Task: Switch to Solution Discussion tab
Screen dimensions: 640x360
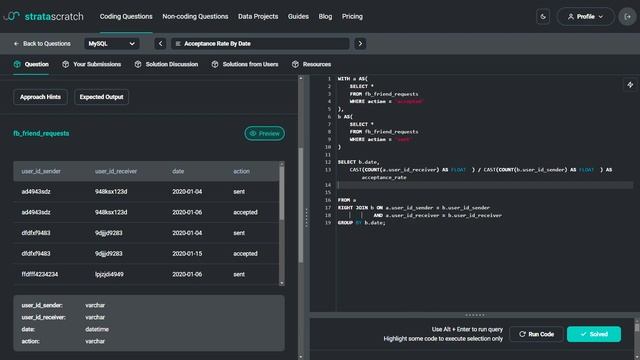Action: point(166,64)
